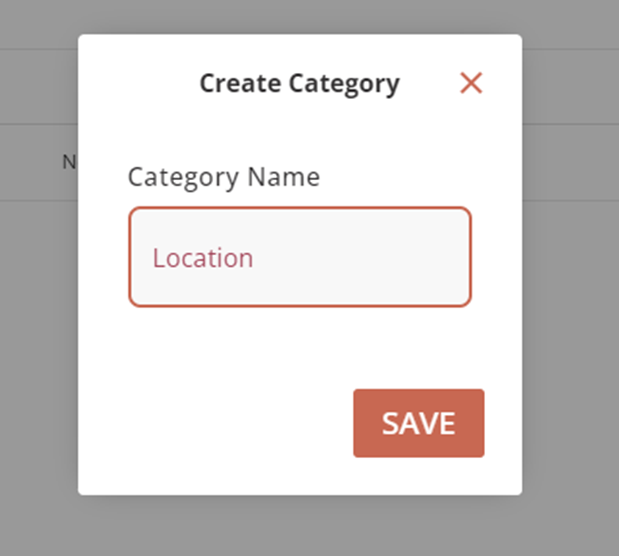Select the orange-bordered text input
Screen dimensions: 619x556
[x=299, y=257]
